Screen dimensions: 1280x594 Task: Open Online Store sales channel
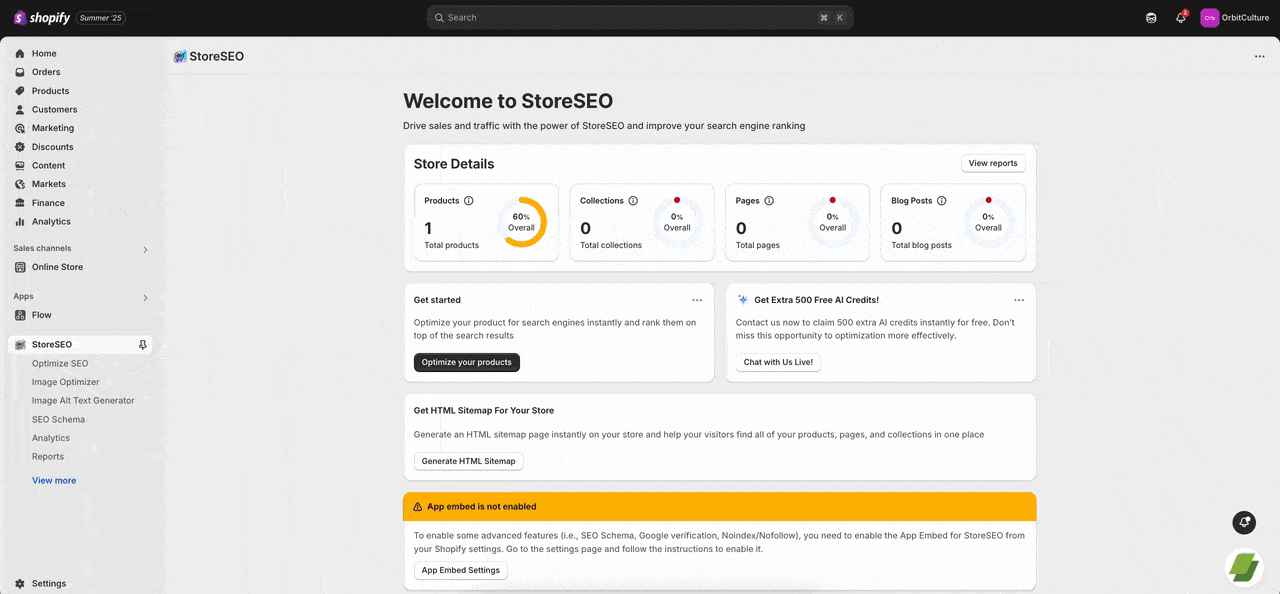pos(57,267)
